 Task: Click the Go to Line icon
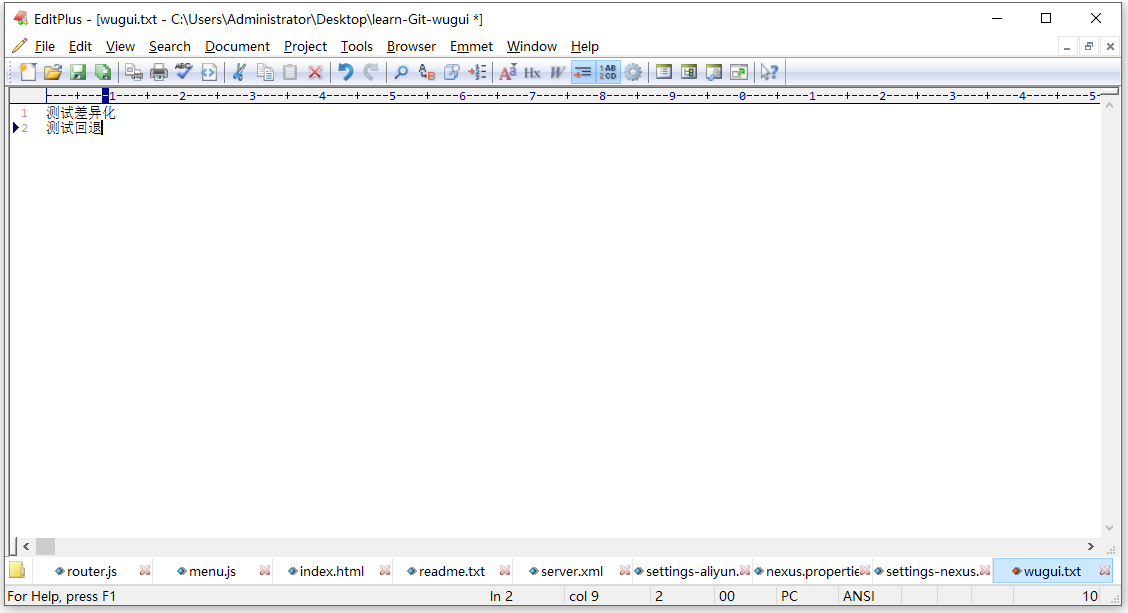477,72
